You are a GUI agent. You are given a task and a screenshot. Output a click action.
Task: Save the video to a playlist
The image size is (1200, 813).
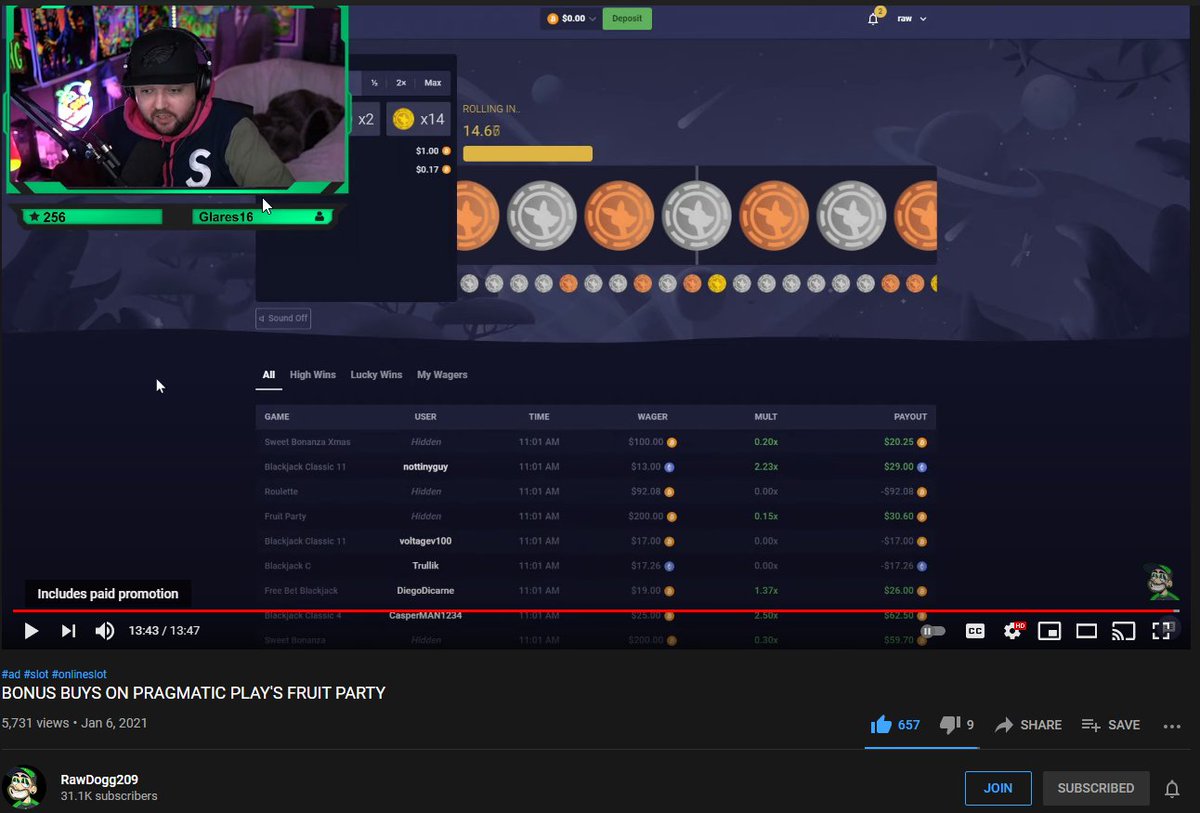pyautogui.click(x=1111, y=725)
